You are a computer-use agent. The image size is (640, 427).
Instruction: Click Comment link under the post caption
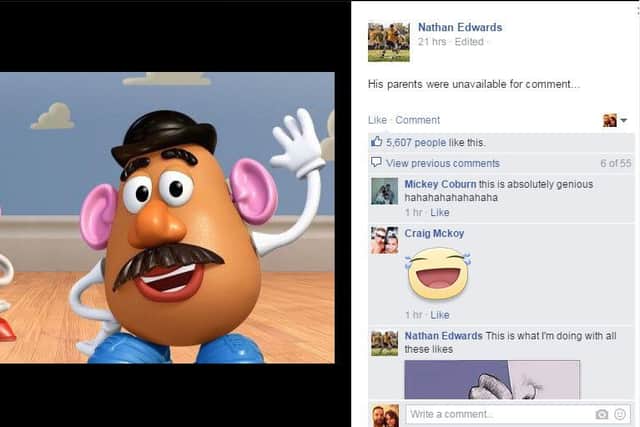(418, 120)
